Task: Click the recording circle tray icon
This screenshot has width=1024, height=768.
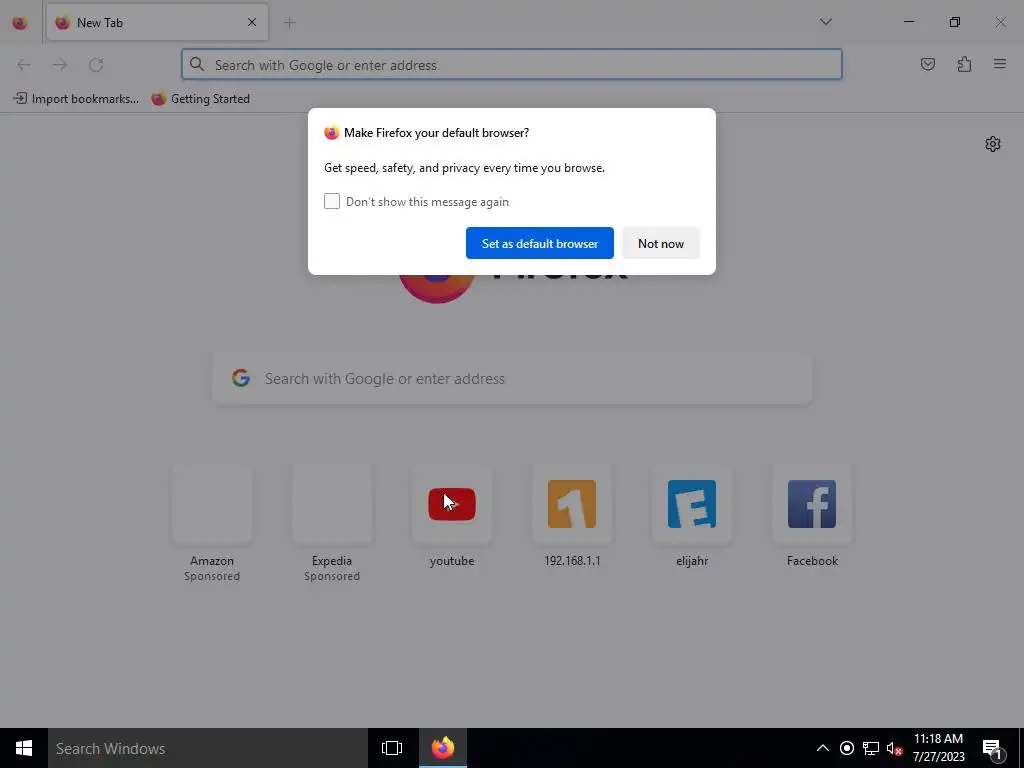Action: click(x=847, y=748)
